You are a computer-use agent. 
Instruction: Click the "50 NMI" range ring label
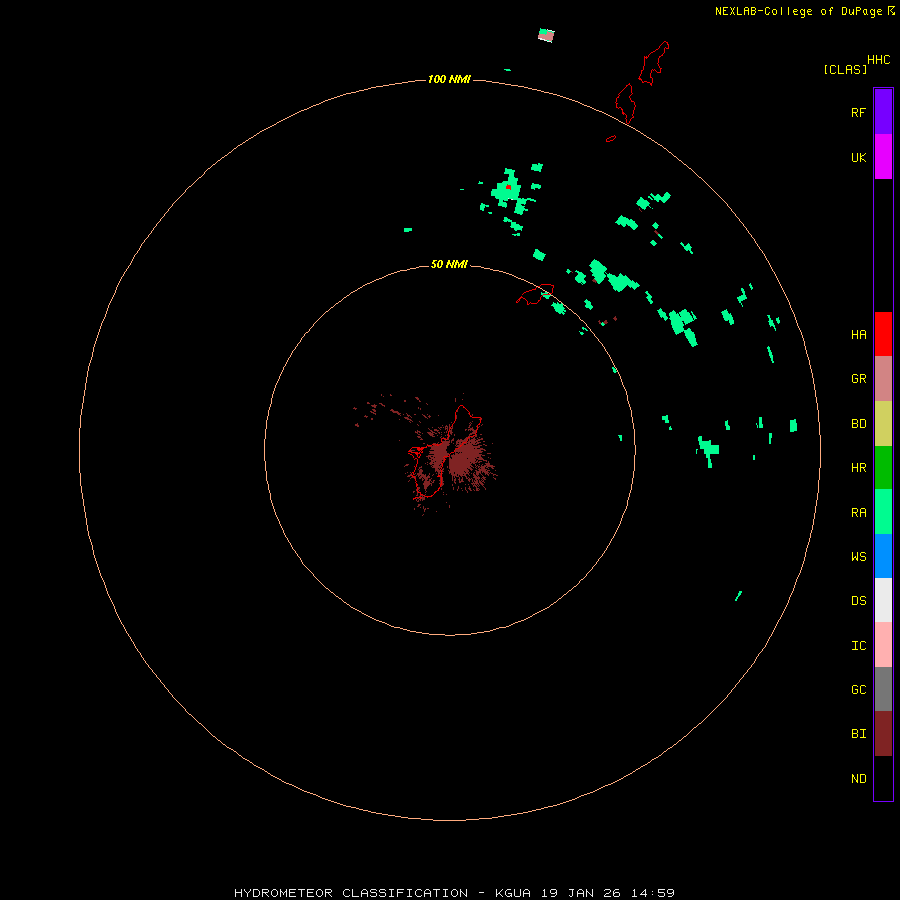click(x=449, y=264)
